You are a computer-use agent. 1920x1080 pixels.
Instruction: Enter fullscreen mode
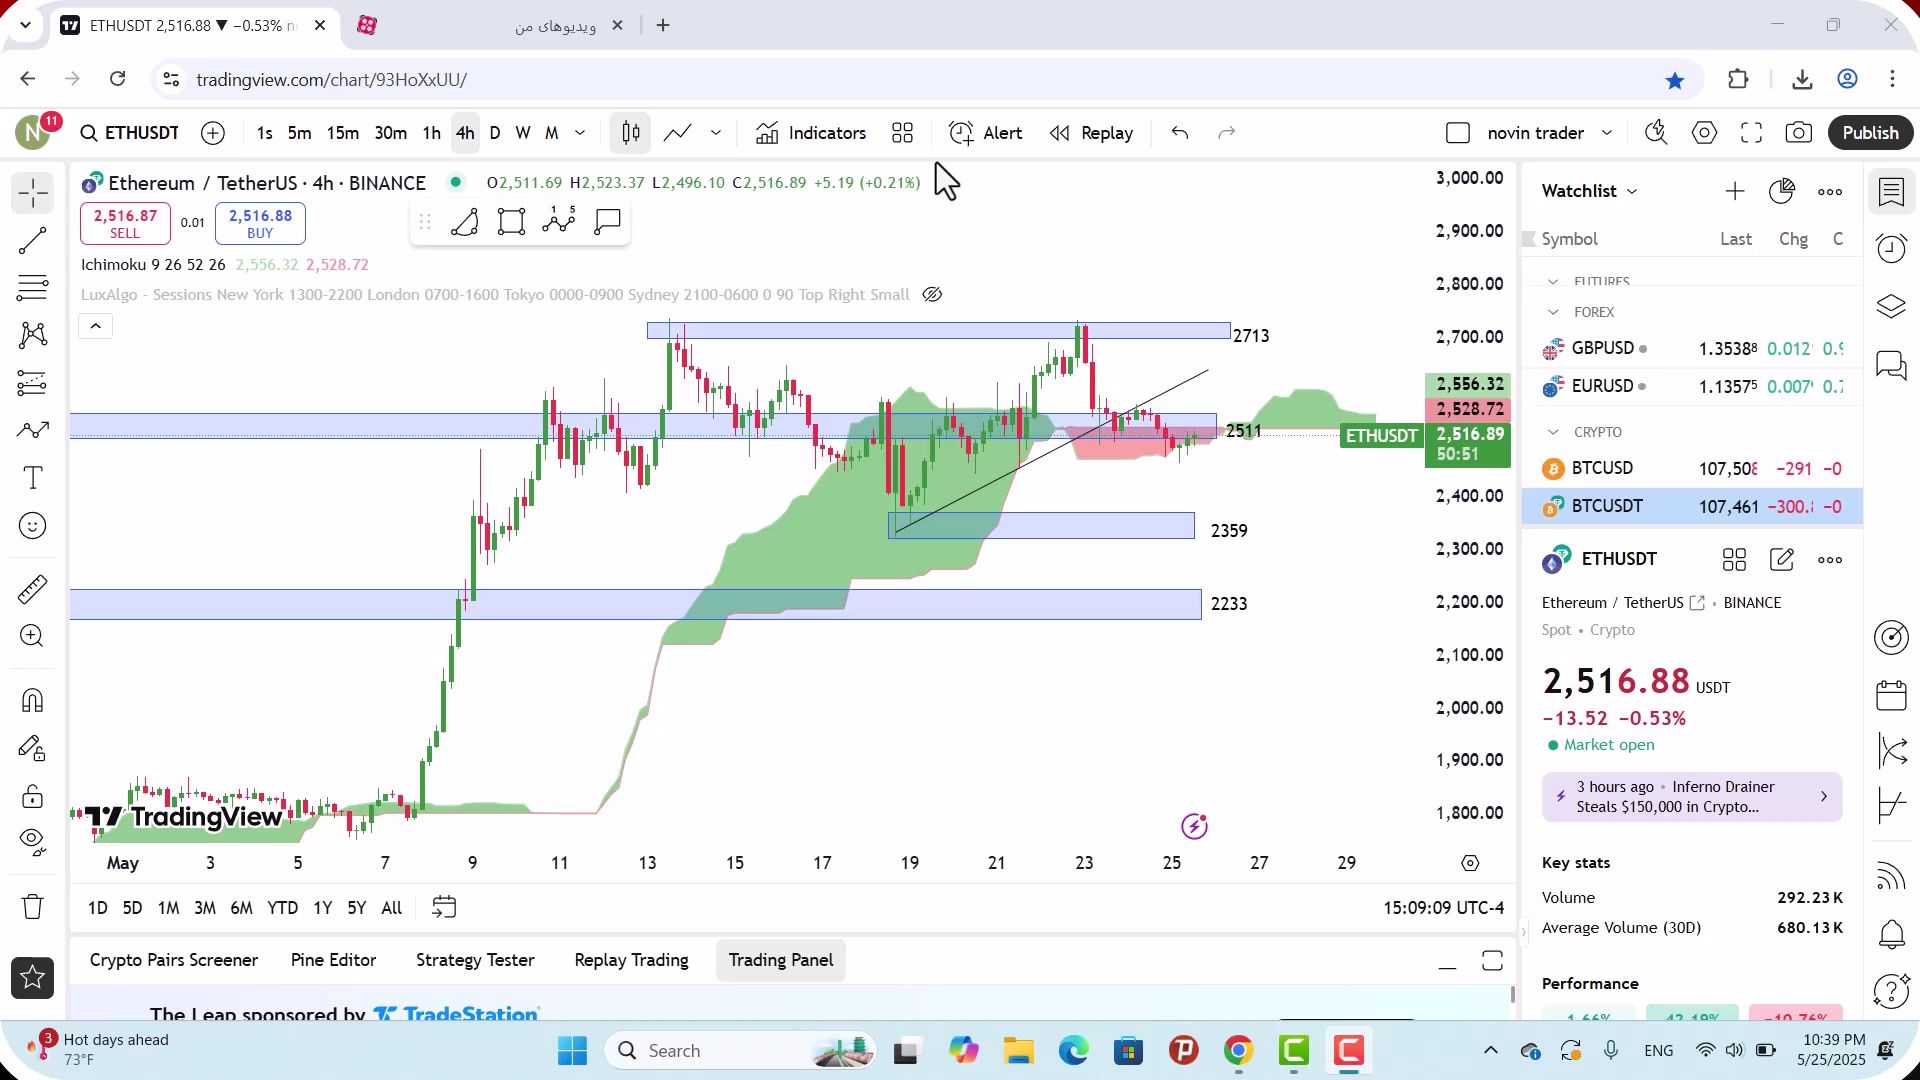1751,133
